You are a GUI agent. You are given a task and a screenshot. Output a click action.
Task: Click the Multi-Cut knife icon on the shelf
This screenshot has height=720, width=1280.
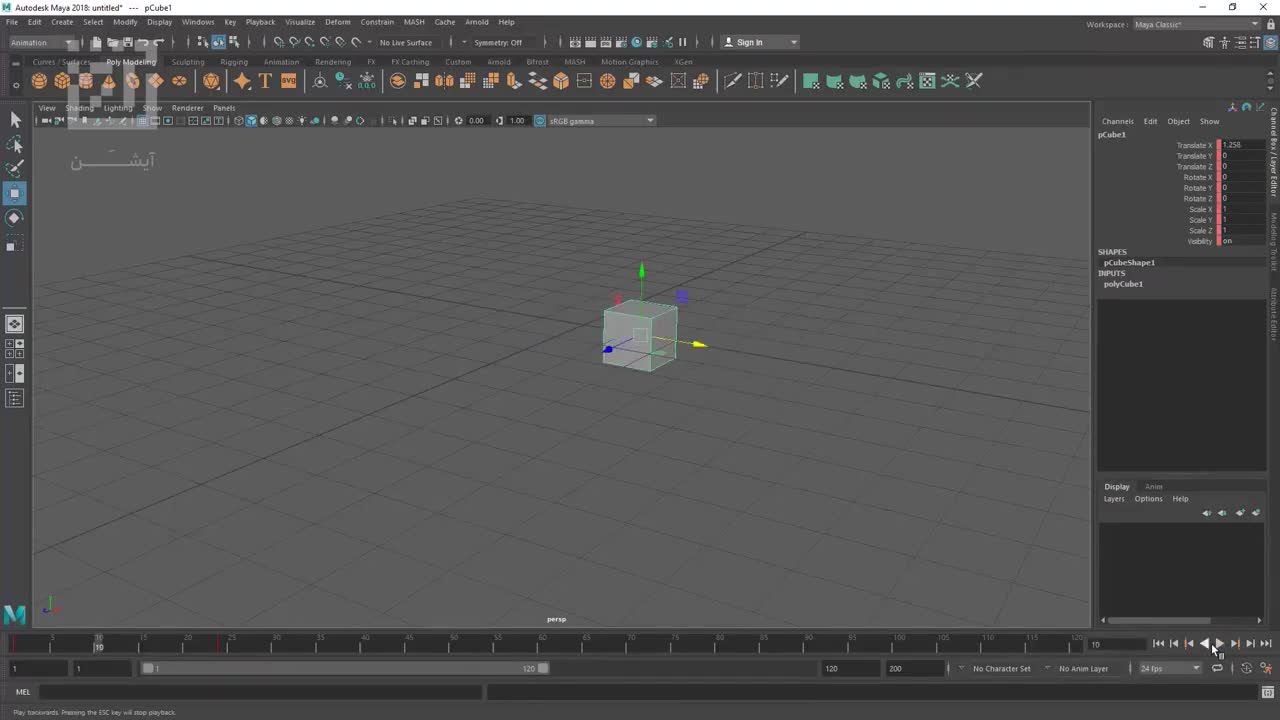click(732, 81)
